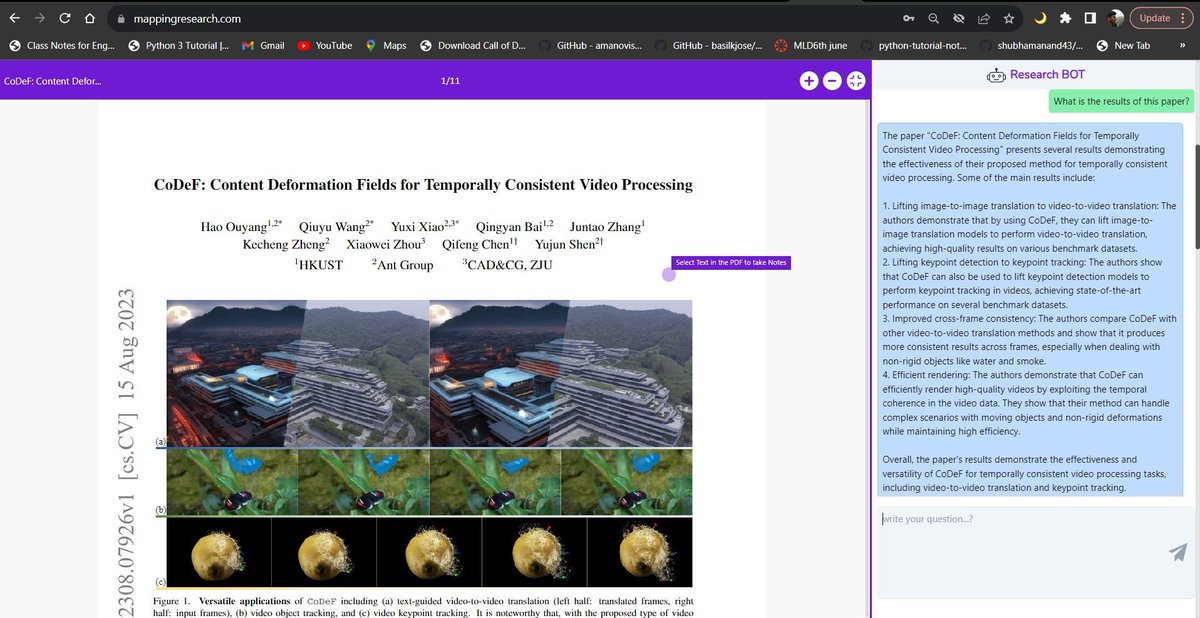Click the page indicator 1/11
Viewport: 1200px width, 618px height.
(450, 80)
